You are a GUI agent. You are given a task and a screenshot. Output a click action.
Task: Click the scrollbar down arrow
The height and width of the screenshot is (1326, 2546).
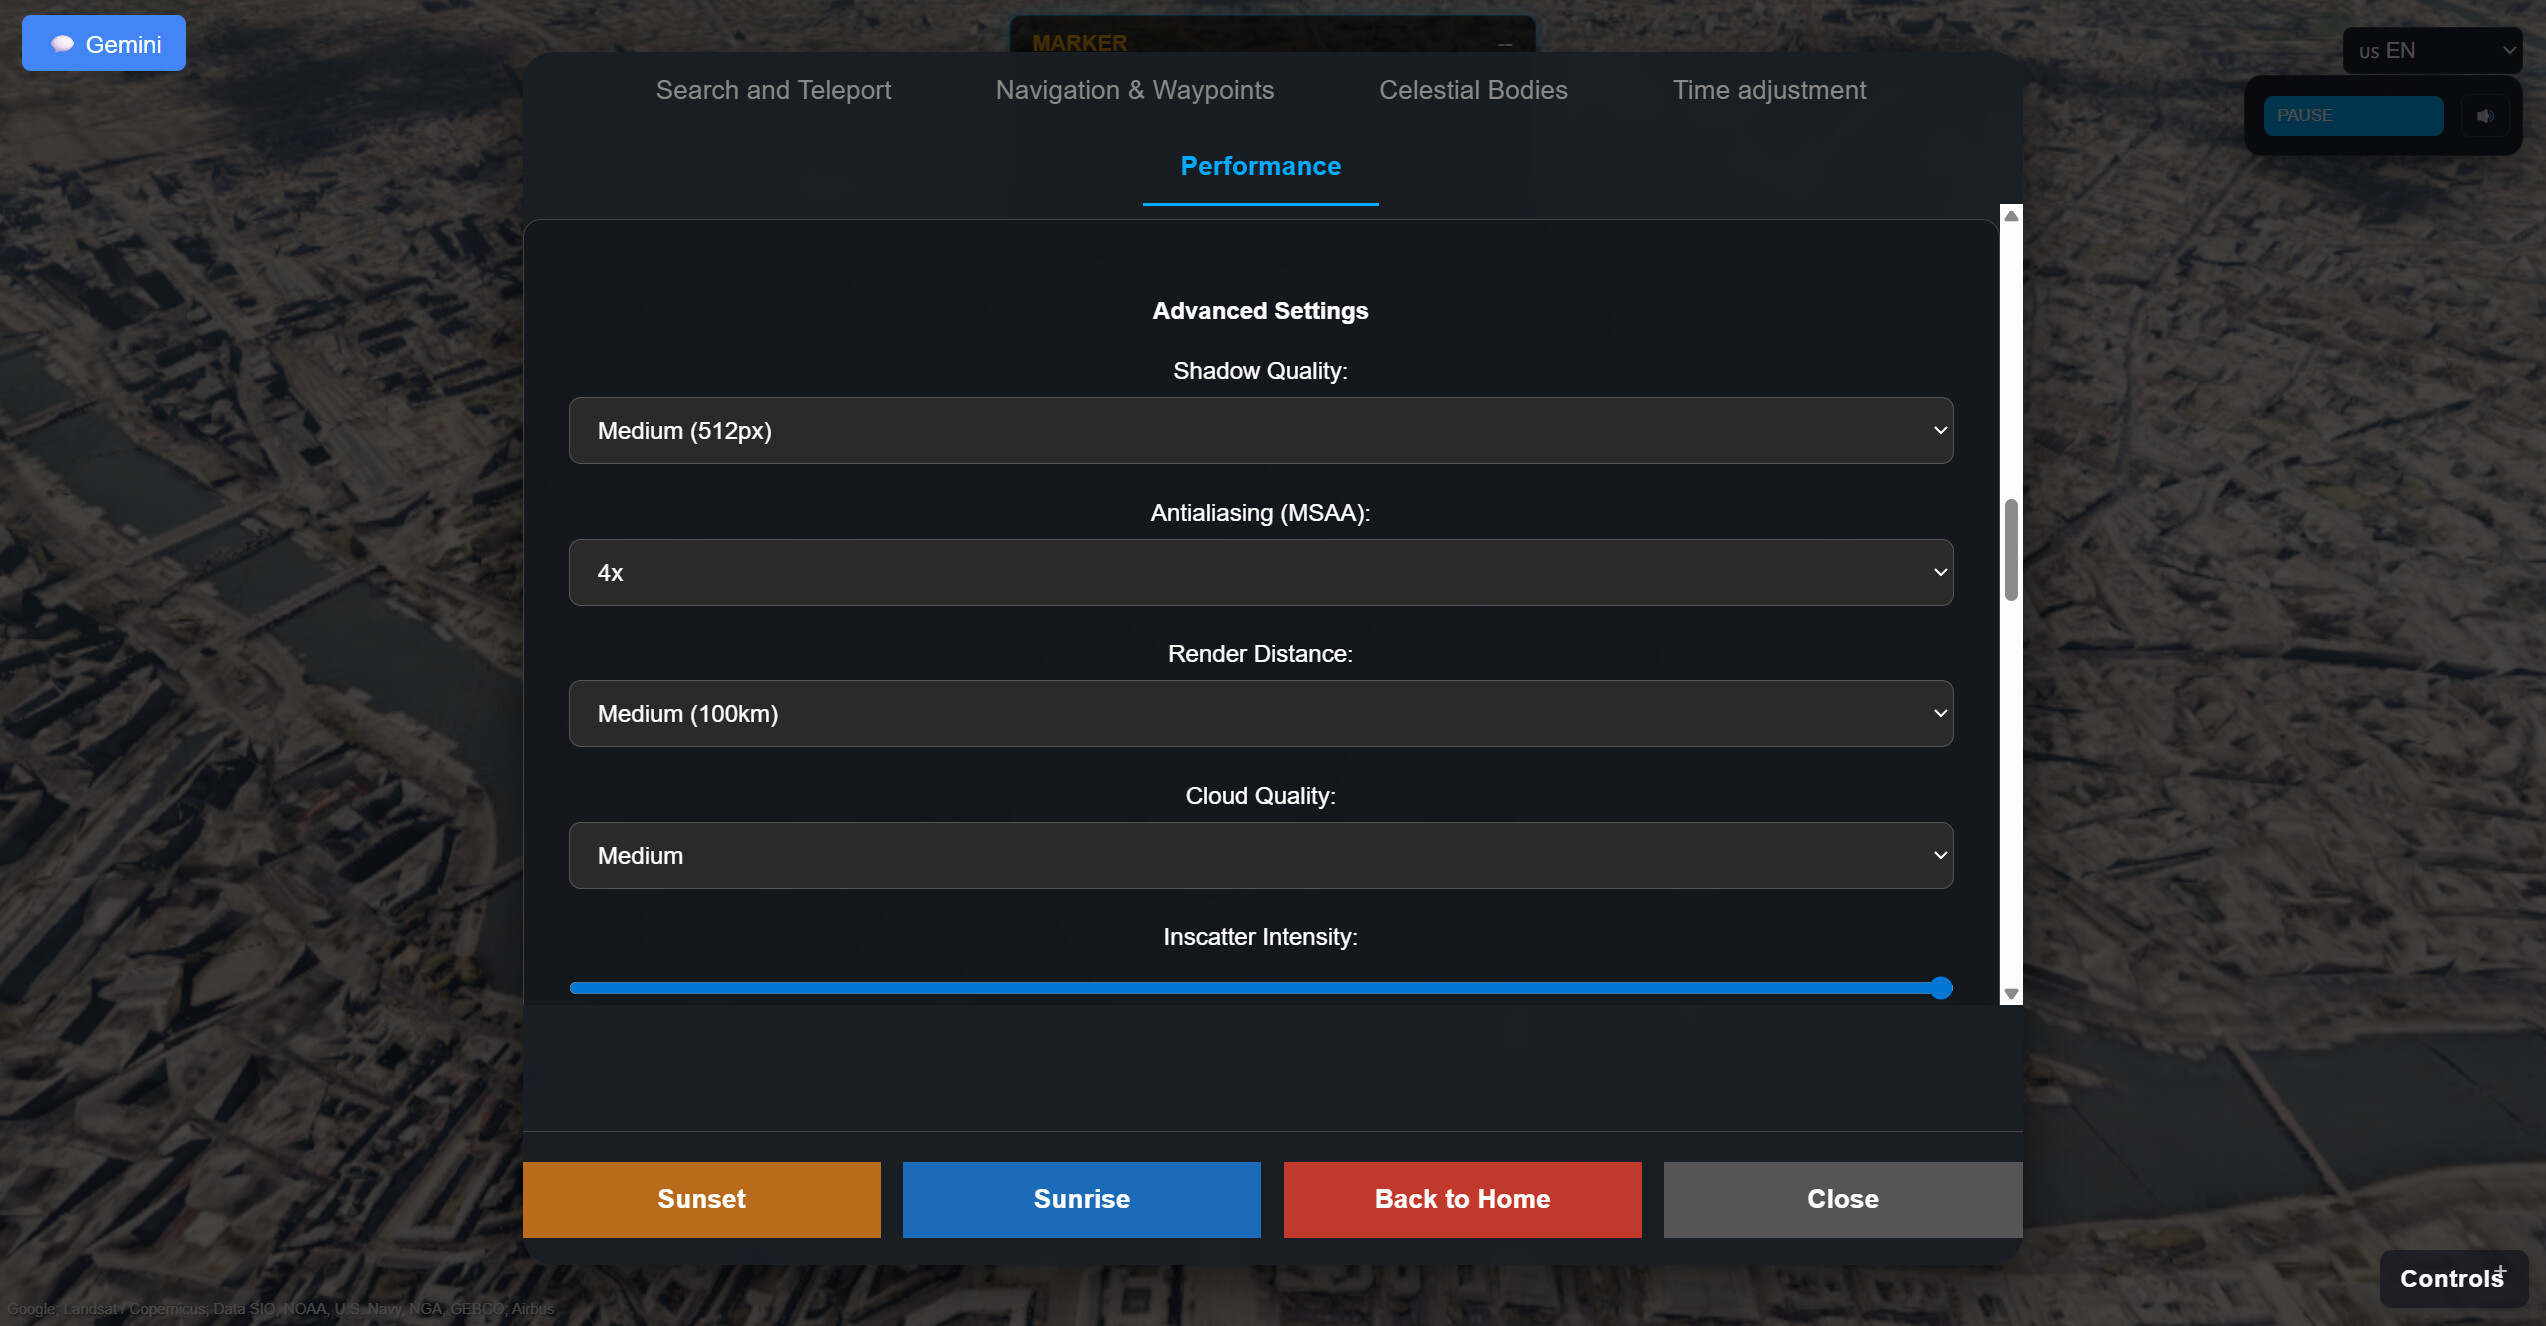click(x=2009, y=992)
